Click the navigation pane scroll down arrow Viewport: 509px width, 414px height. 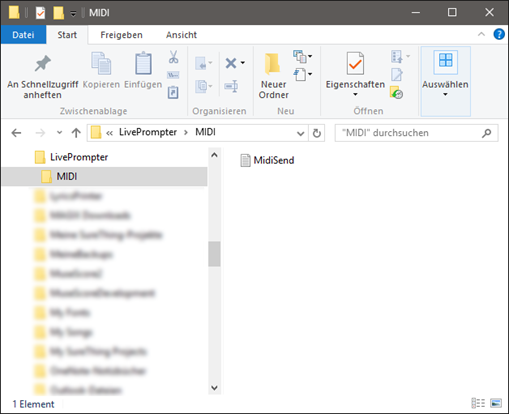coord(214,388)
